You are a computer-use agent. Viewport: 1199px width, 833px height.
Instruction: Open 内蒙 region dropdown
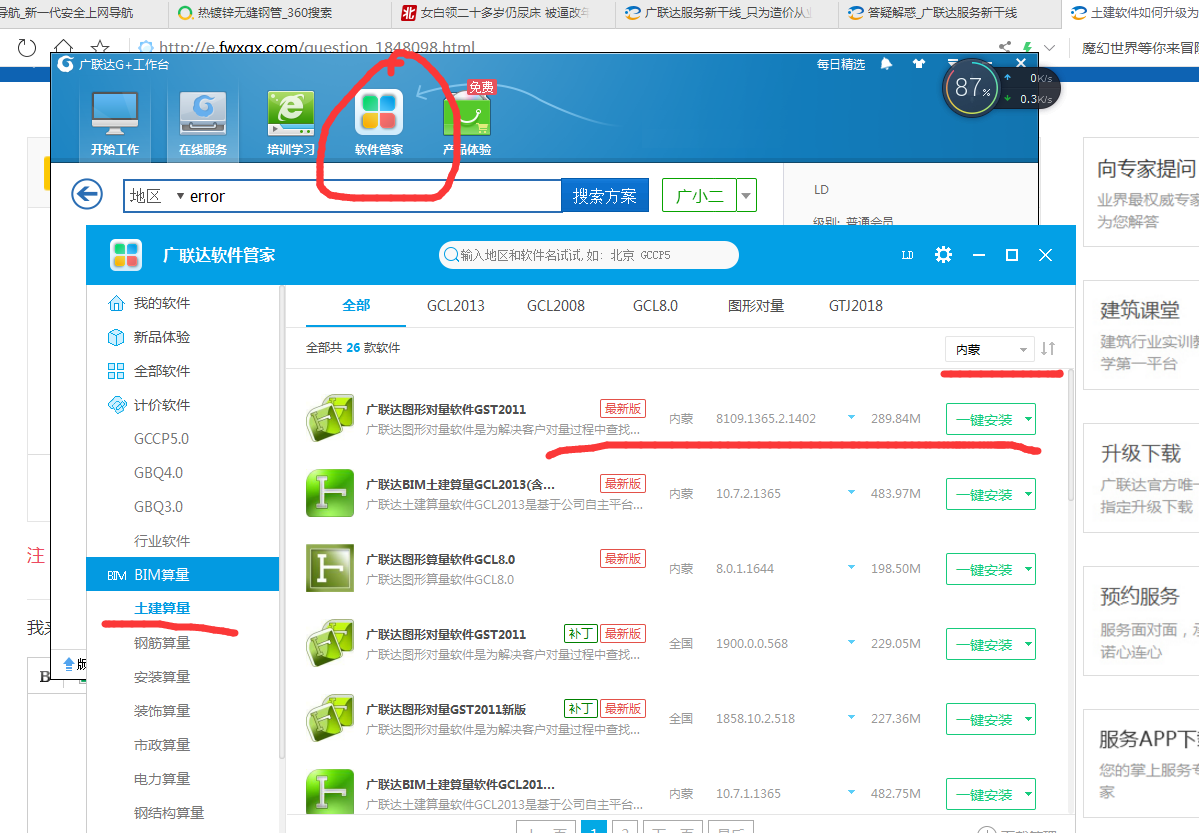pos(989,350)
